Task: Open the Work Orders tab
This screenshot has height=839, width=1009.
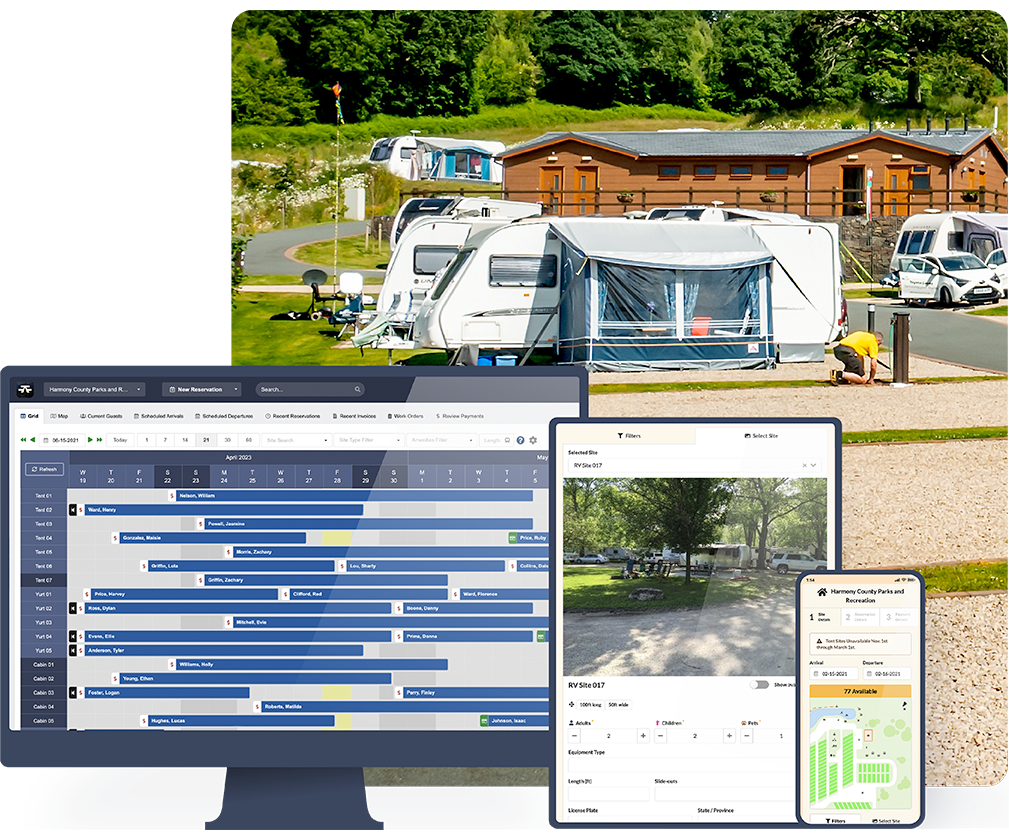Action: pos(405,416)
